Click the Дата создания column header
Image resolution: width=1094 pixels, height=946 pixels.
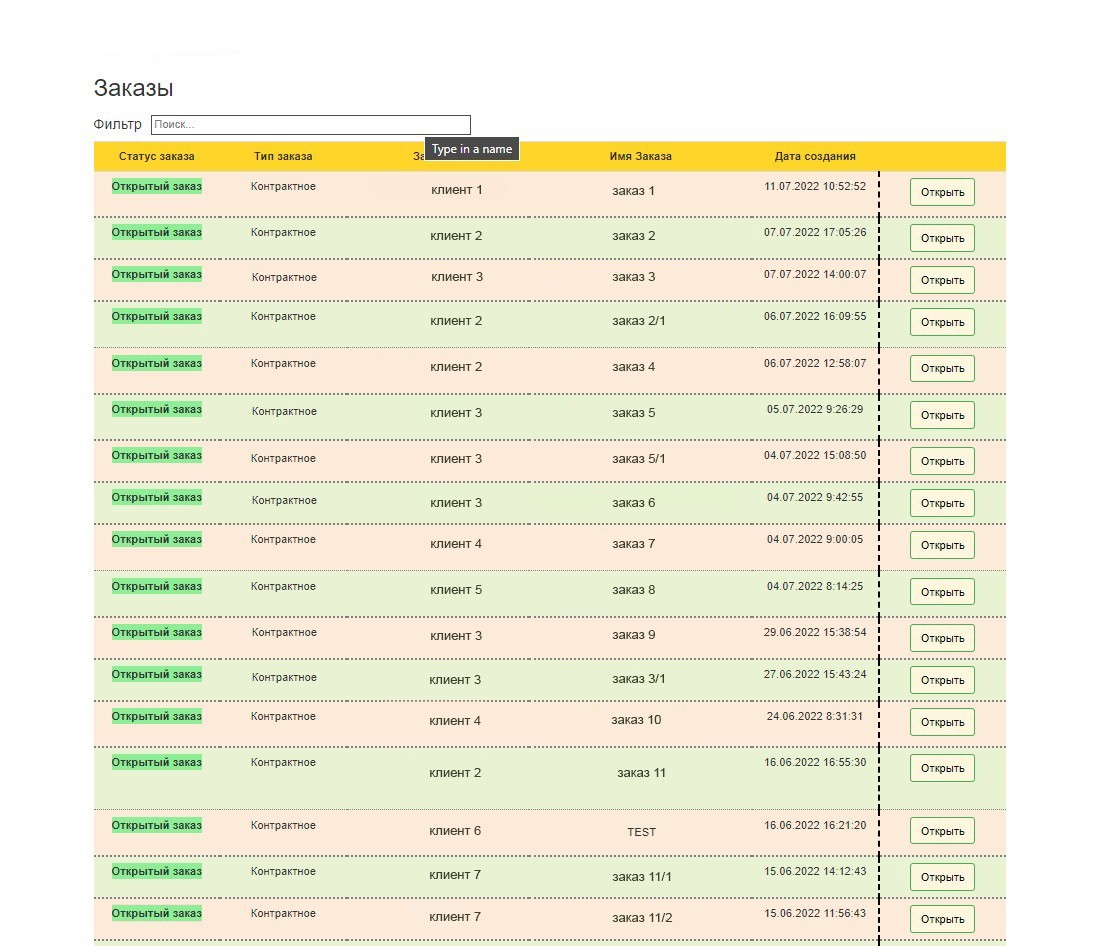814,156
